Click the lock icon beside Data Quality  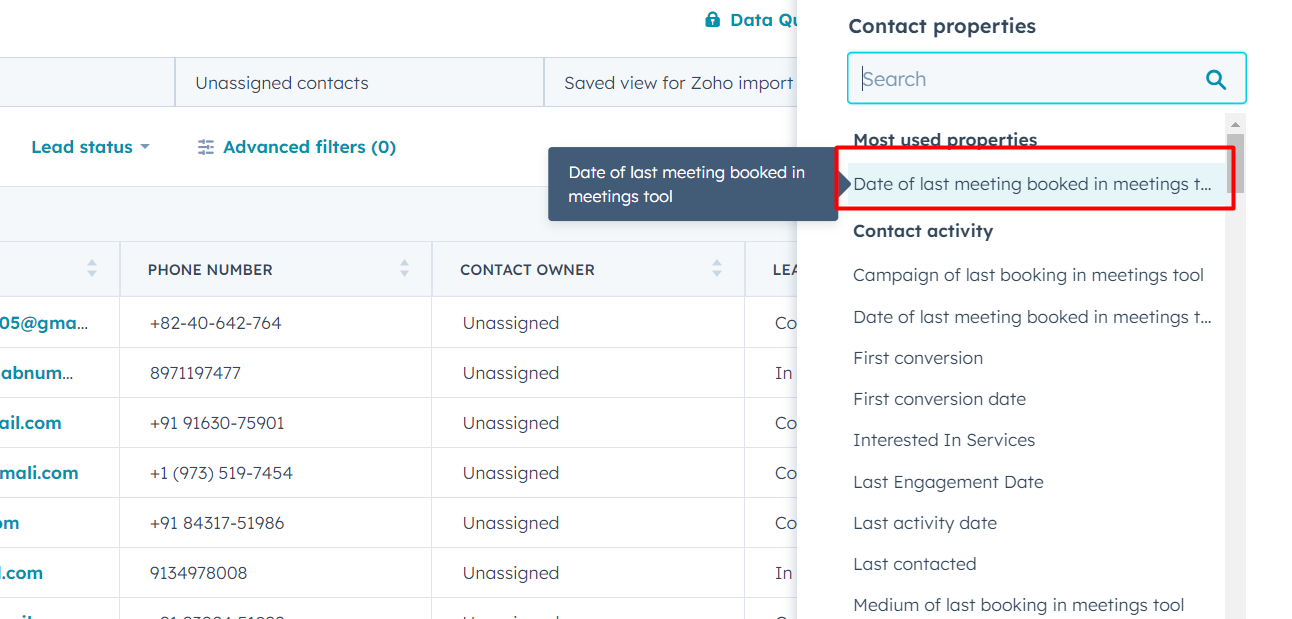[x=712, y=19]
